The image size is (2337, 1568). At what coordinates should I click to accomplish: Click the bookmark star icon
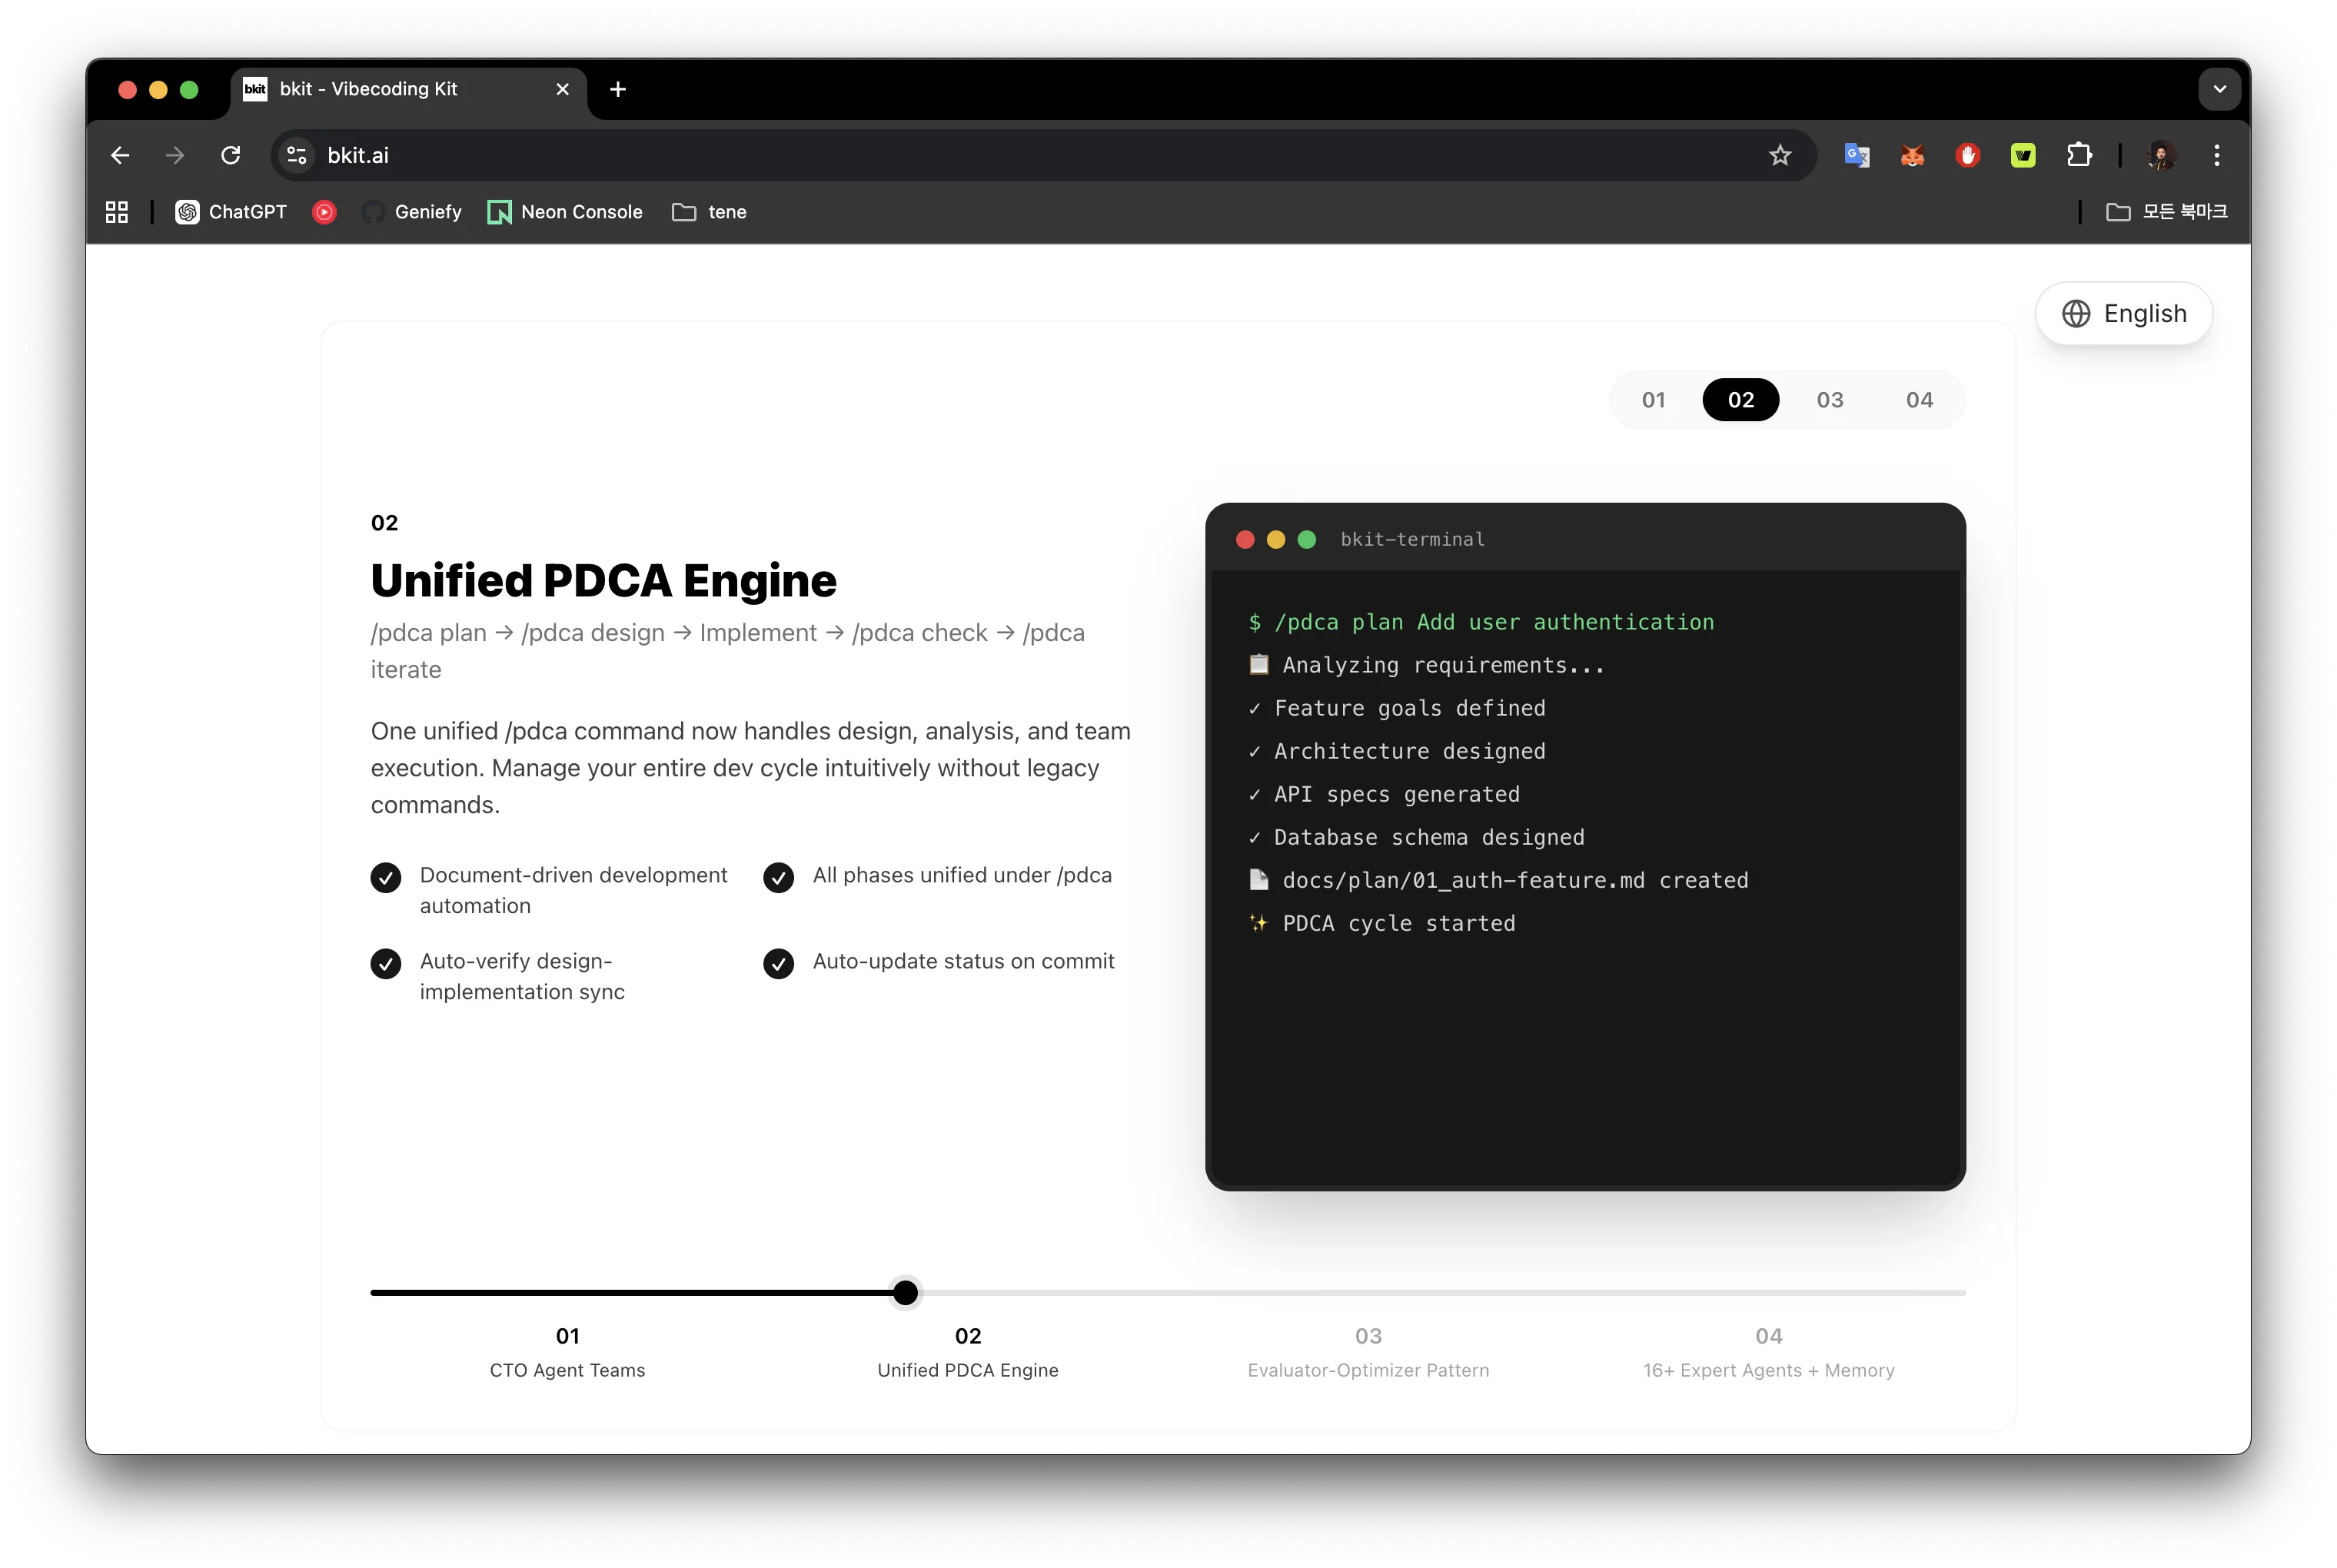pos(1780,155)
